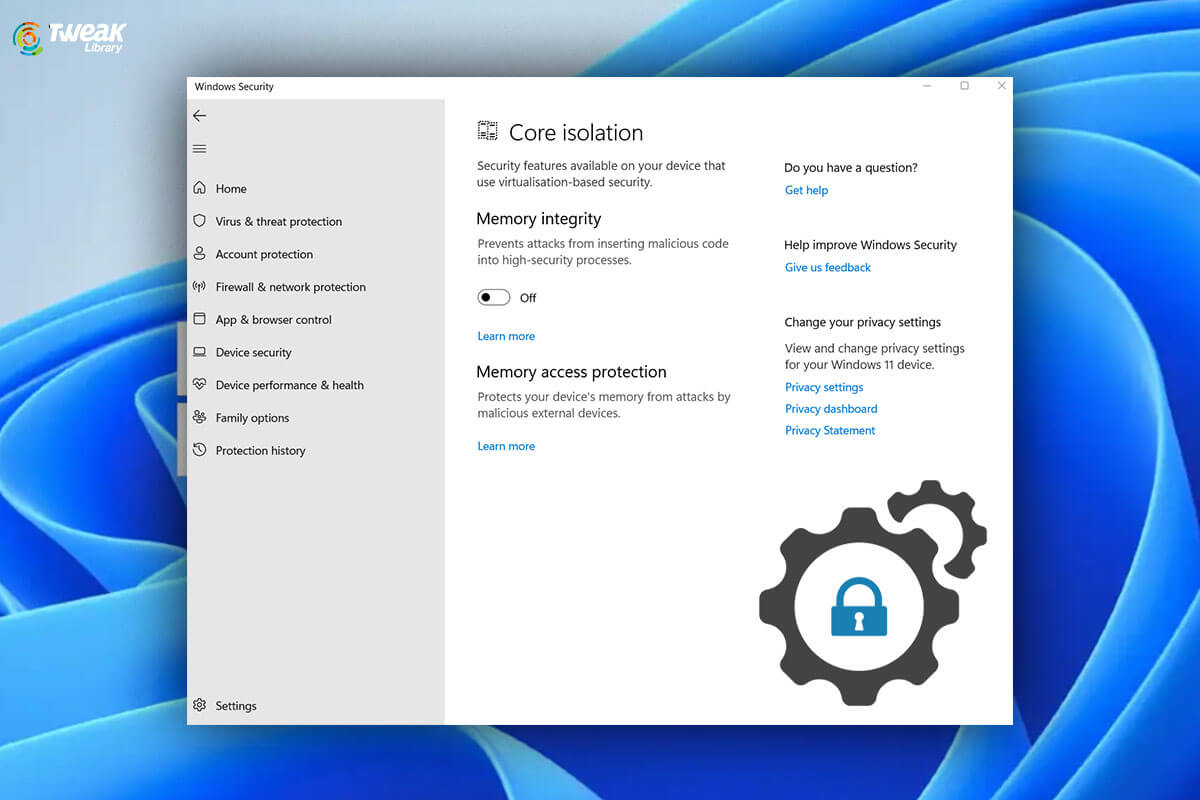Open Learn more under Memory integrity

(506, 335)
